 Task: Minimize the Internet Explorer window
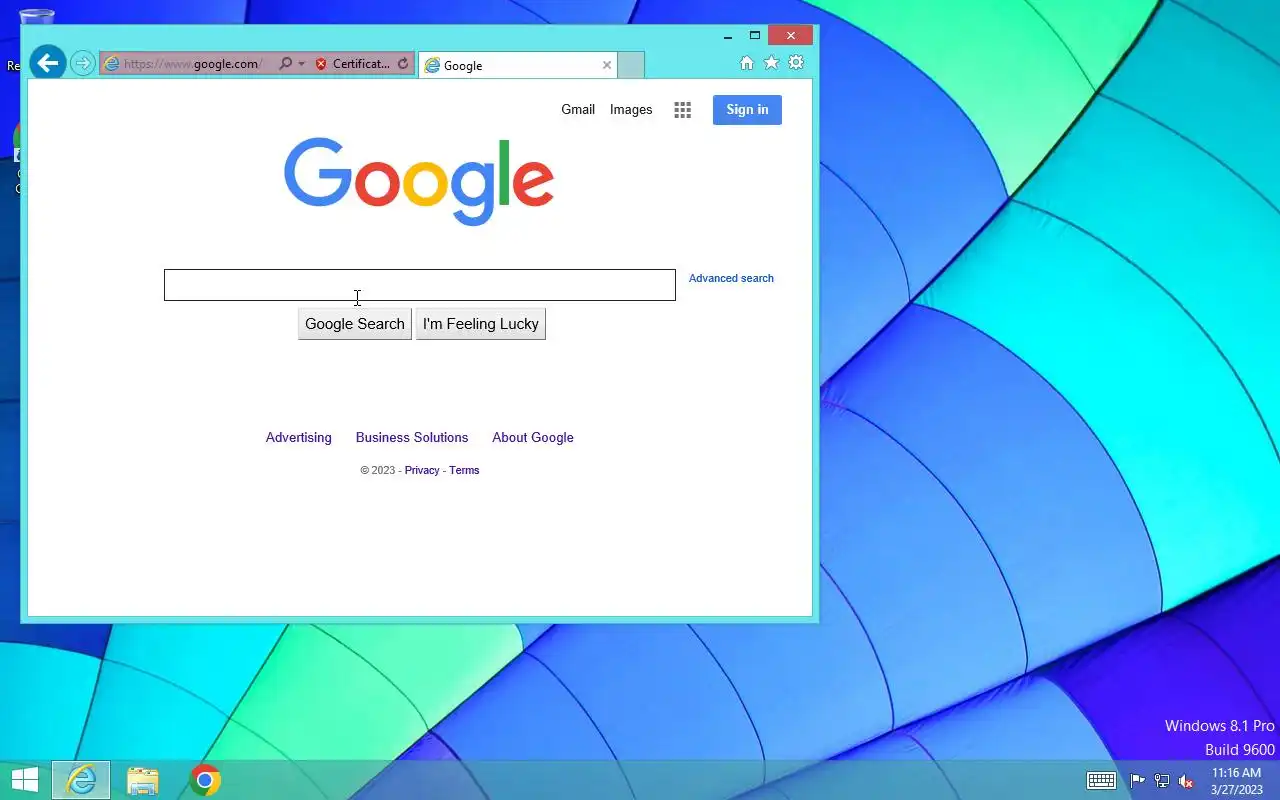pos(728,35)
